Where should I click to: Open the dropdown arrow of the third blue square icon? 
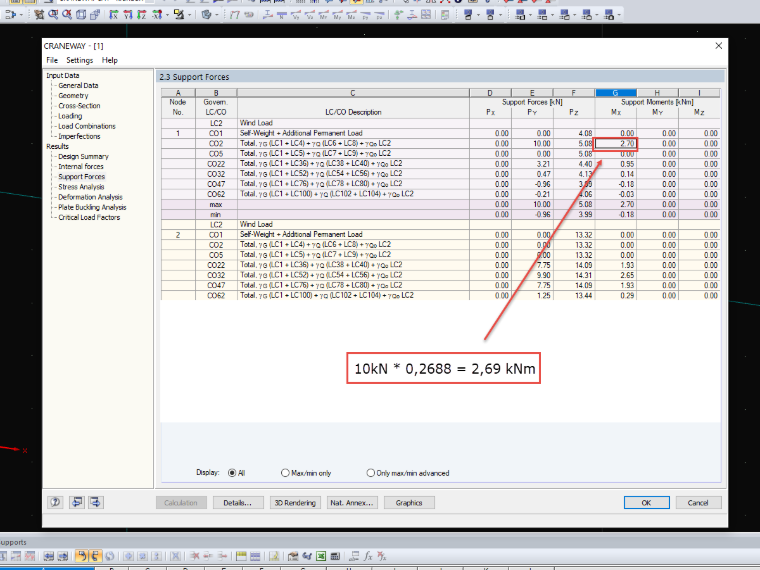click(530, 15)
